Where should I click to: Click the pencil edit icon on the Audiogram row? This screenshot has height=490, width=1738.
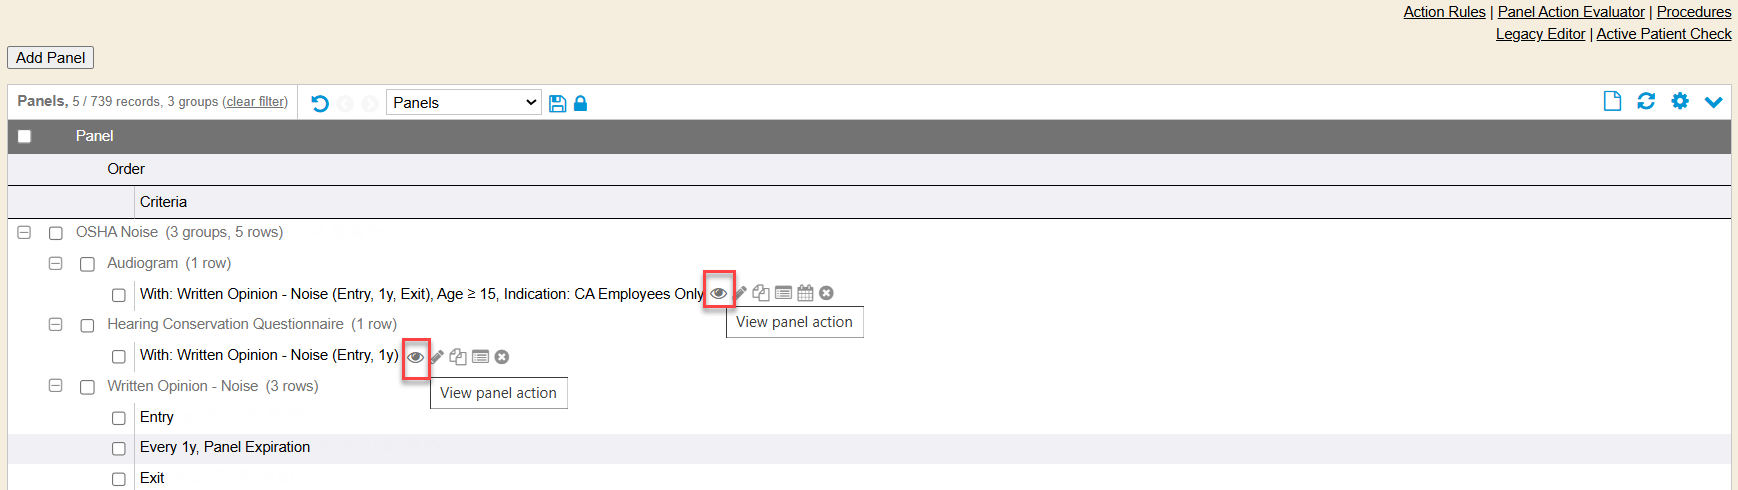tap(740, 293)
